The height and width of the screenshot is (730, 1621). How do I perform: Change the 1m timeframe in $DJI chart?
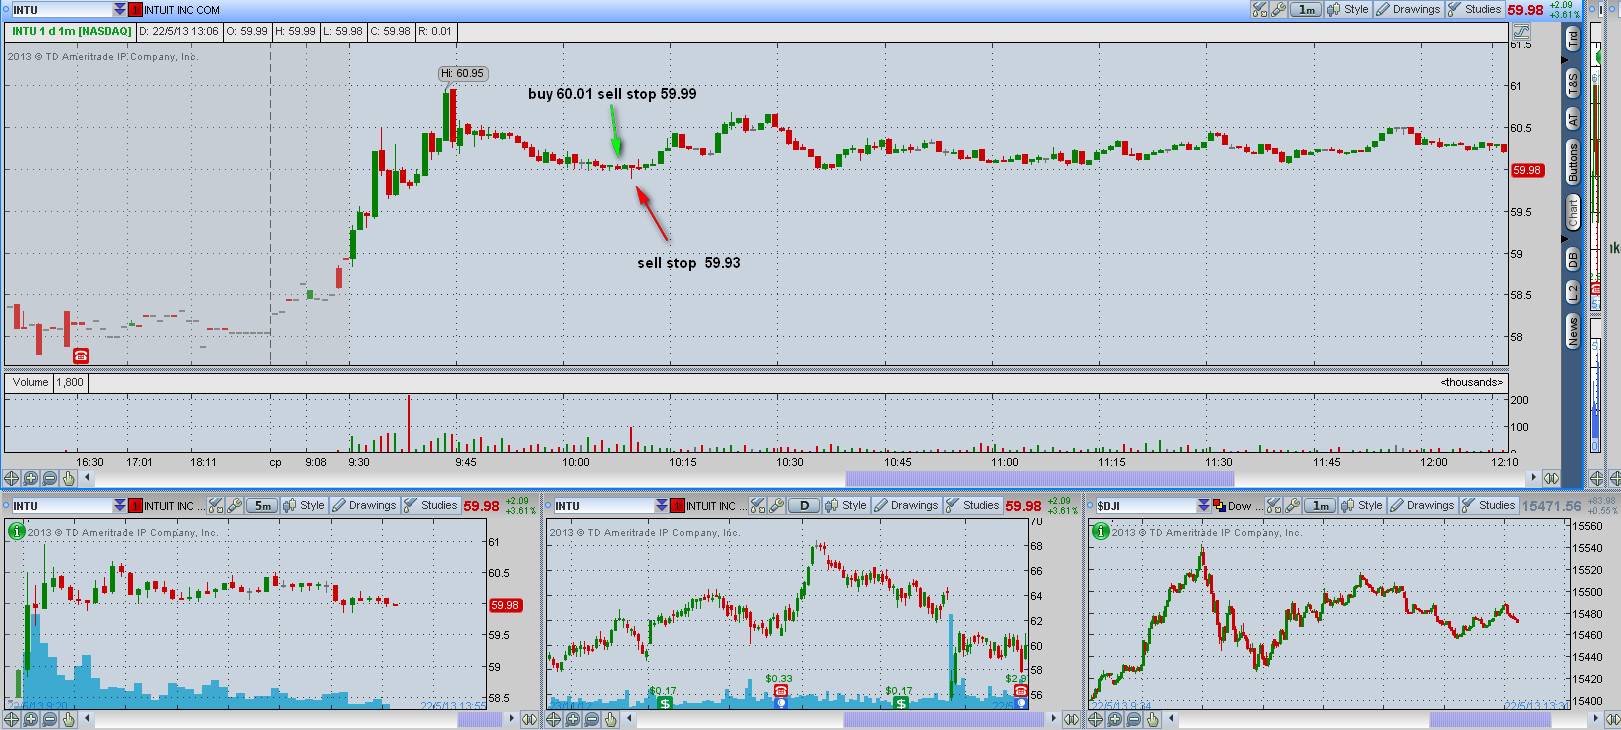click(x=1320, y=506)
